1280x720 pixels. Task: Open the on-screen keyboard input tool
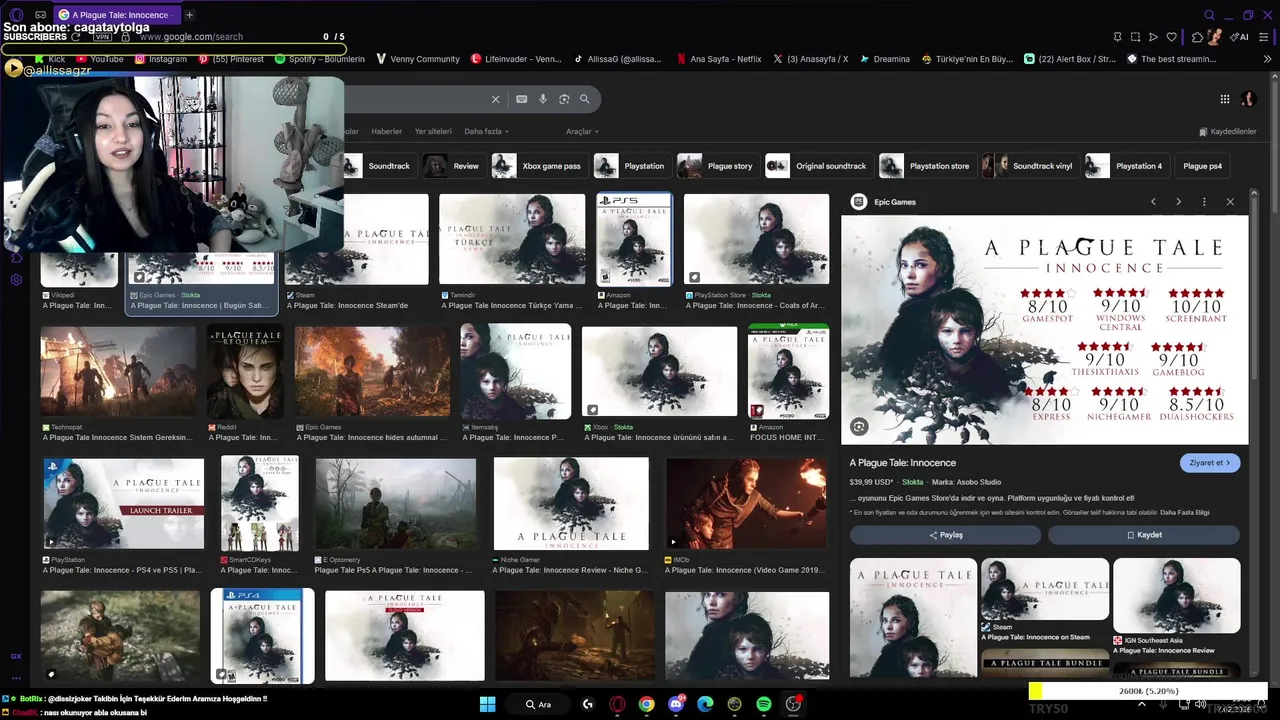point(521,99)
